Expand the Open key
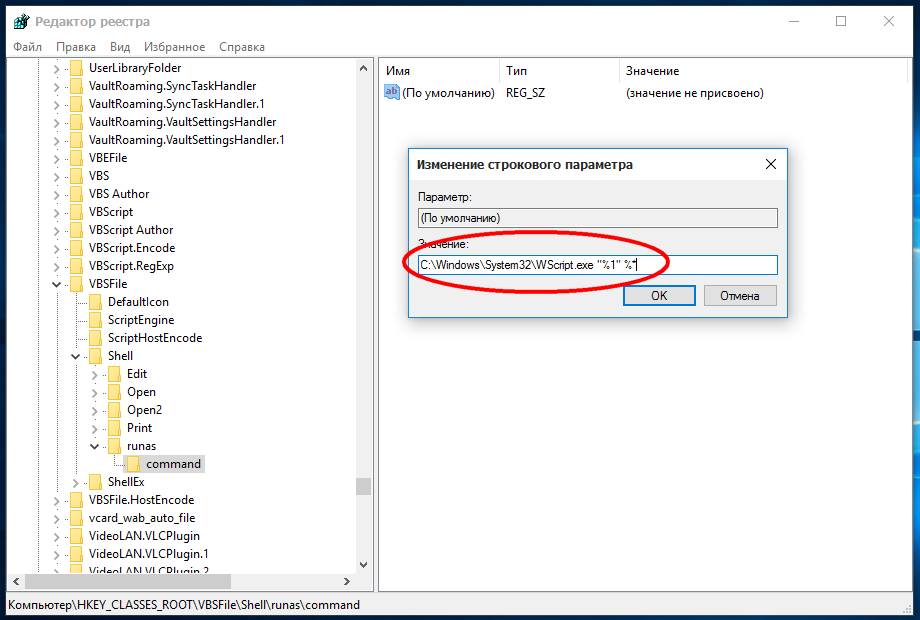Viewport: 920px width, 620px height. 94,392
